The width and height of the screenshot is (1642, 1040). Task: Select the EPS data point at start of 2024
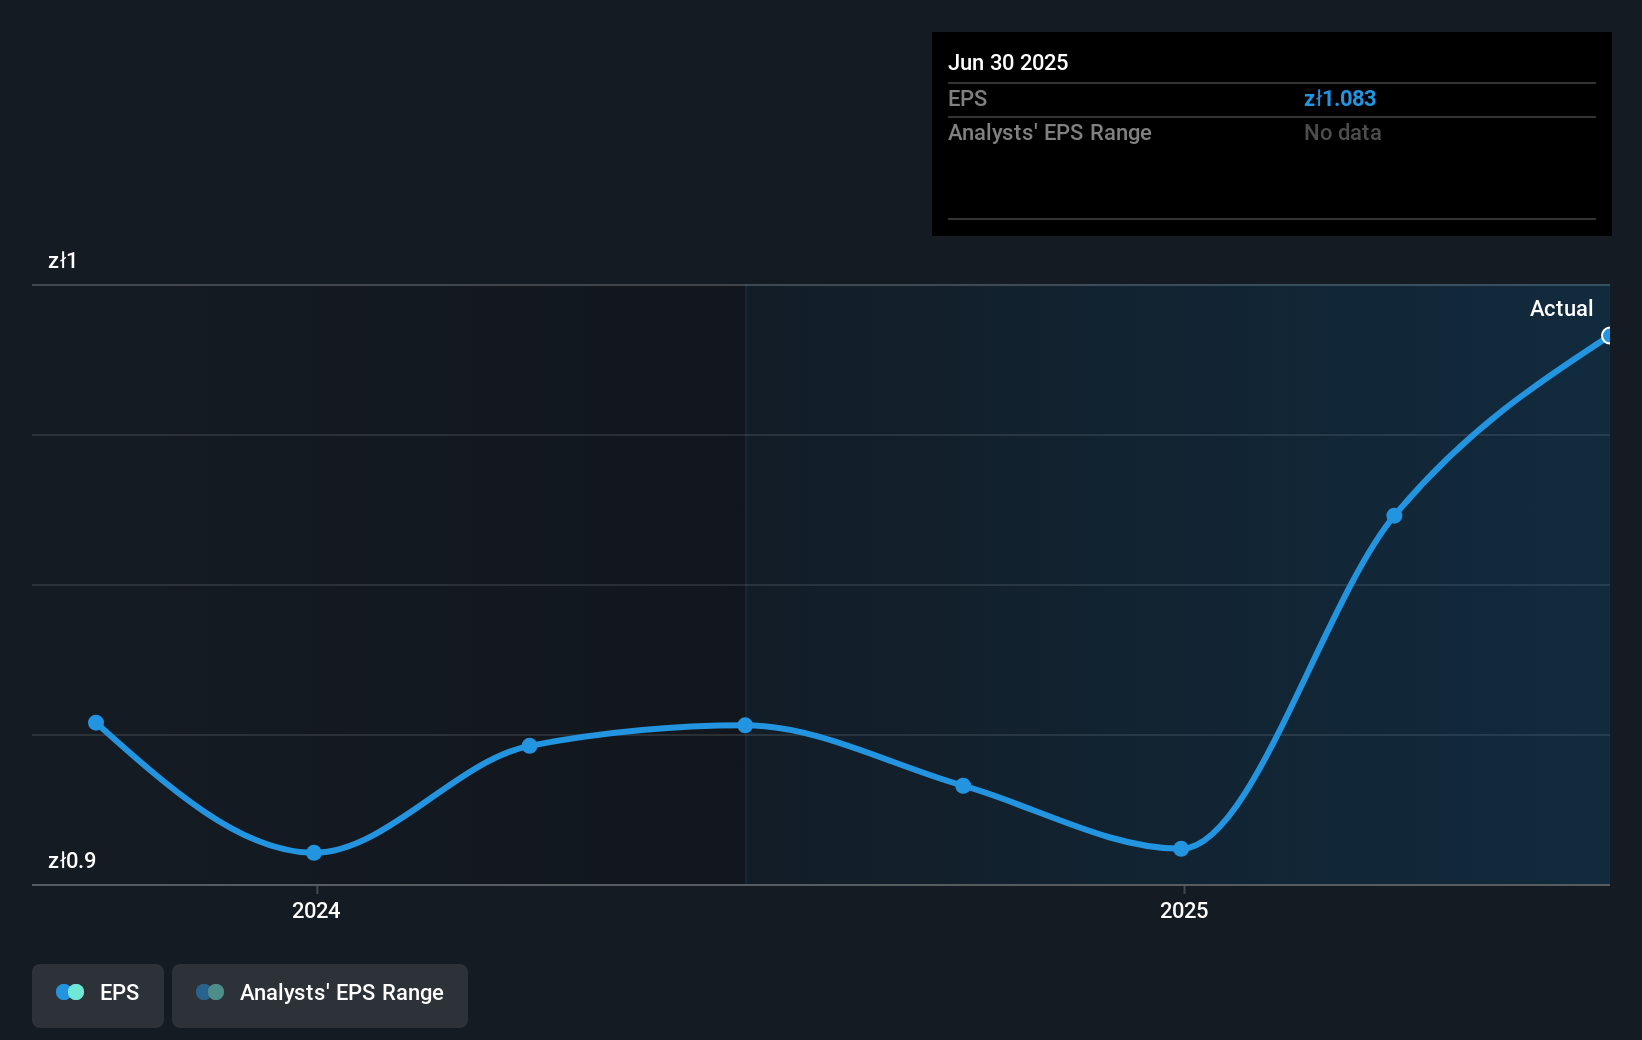click(x=314, y=853)
